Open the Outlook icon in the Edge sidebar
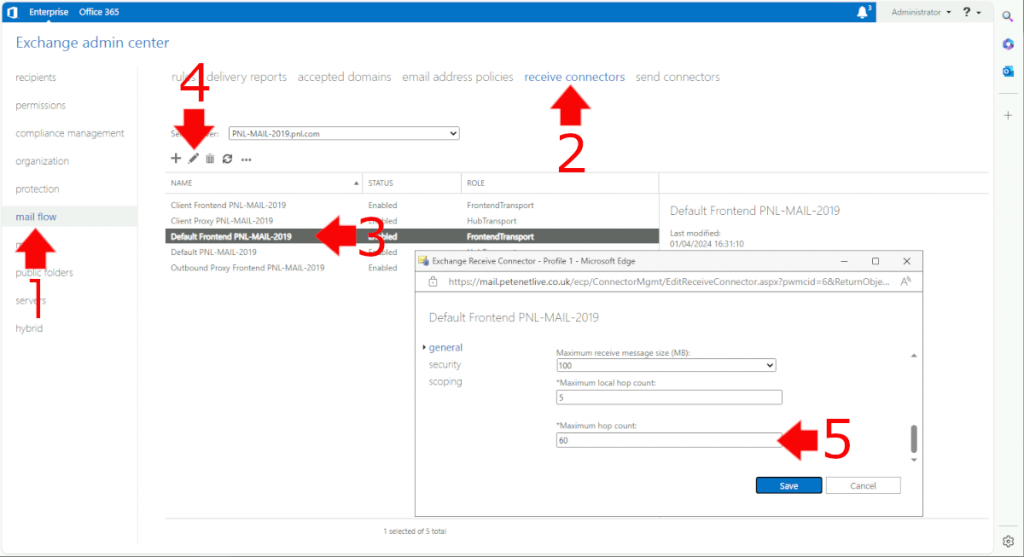 point(1008,71)
